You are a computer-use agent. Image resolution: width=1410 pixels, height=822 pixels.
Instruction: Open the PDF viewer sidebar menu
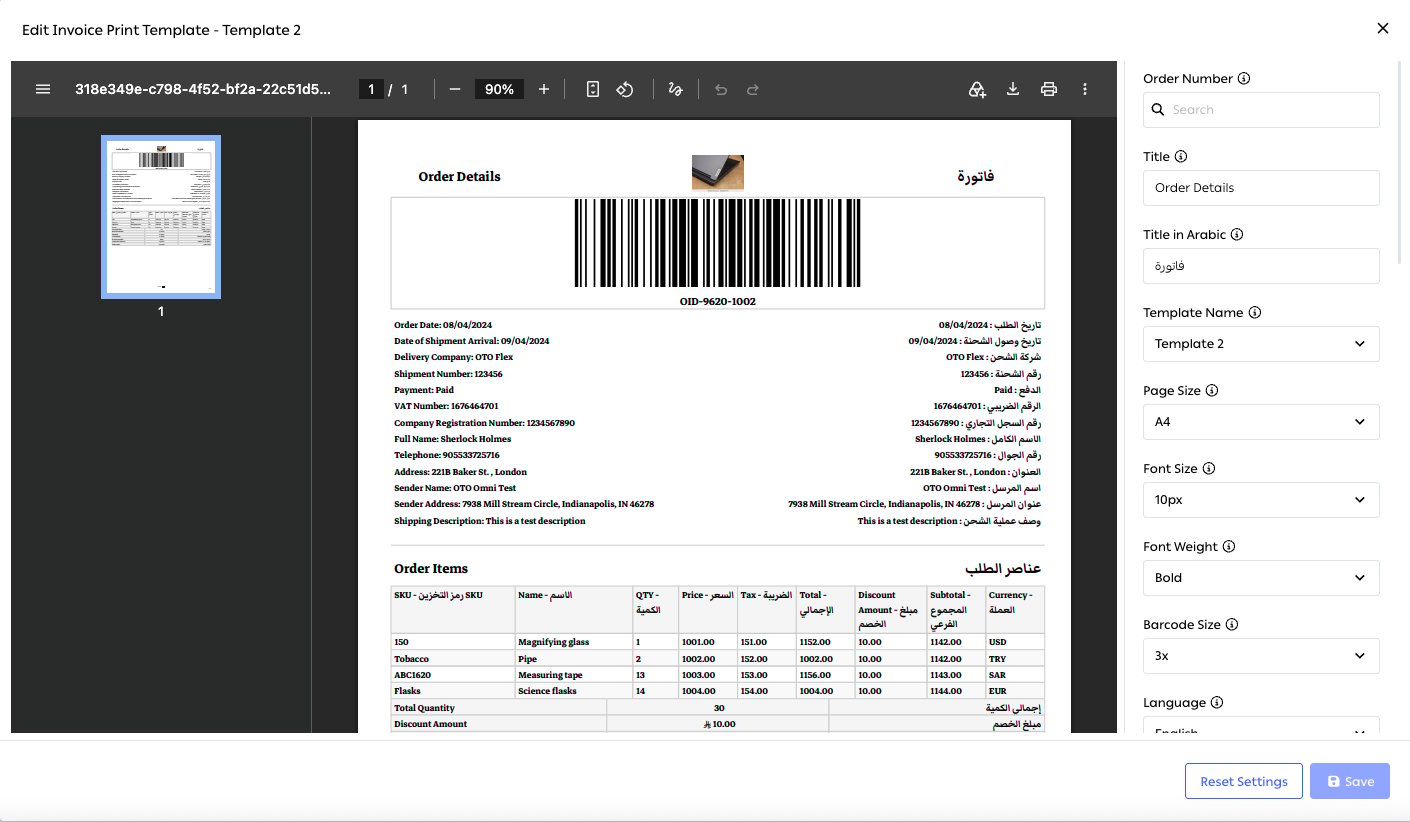coord(43,89)
